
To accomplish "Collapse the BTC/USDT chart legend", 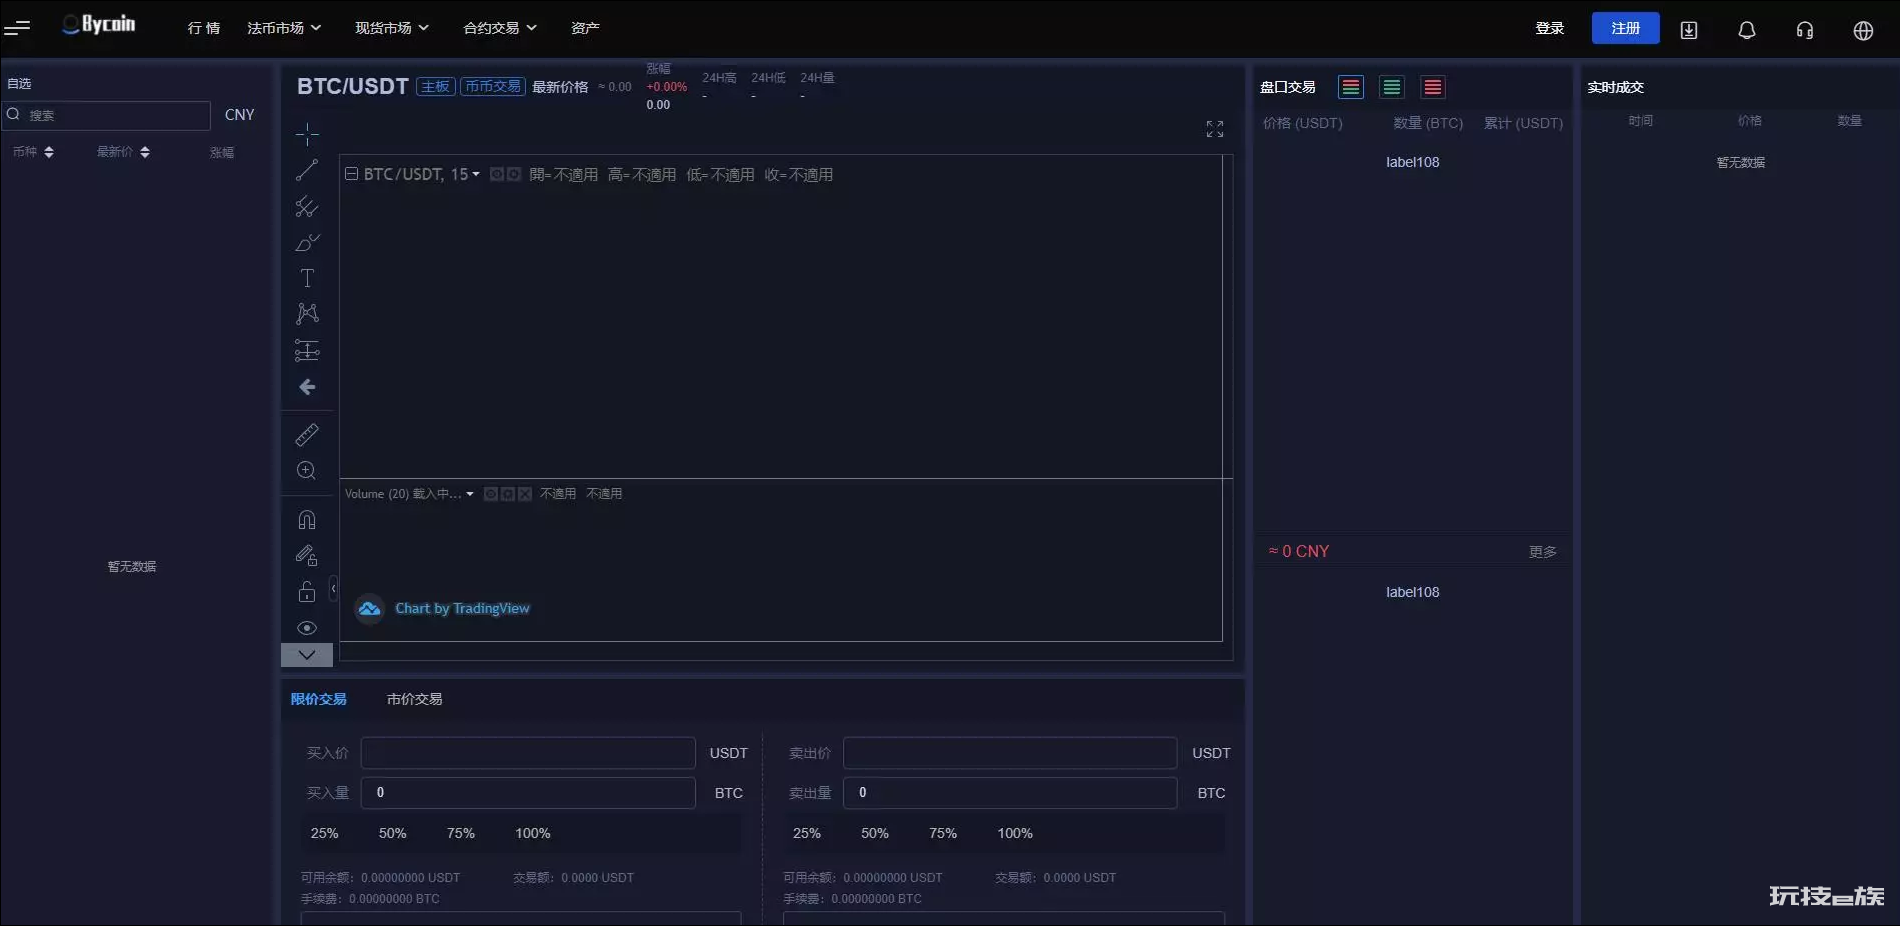I will (x=352, y=174).
